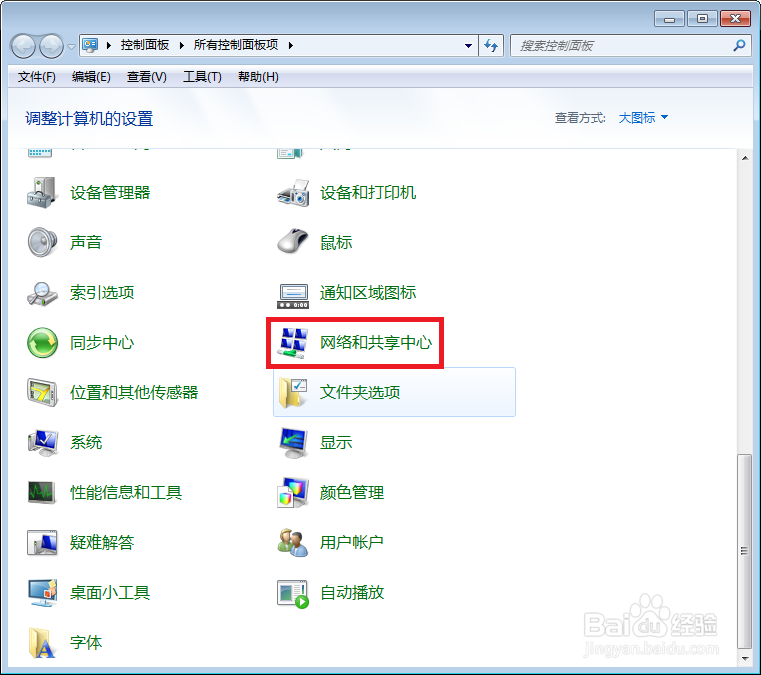Screen dimensions: 761x675
Task: Open the 同步中心 link text
Action: (102, 343)
